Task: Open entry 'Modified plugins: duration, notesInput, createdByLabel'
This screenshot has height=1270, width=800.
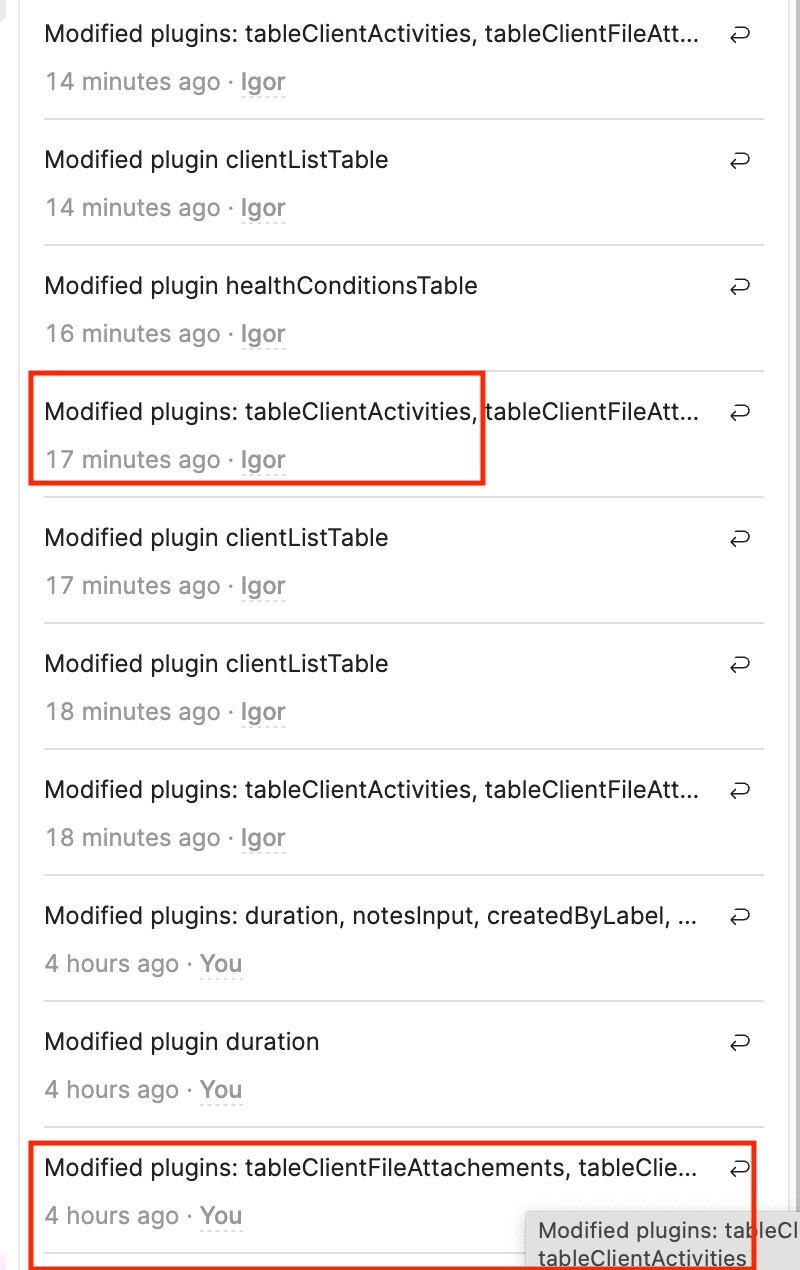Action: 370,916
